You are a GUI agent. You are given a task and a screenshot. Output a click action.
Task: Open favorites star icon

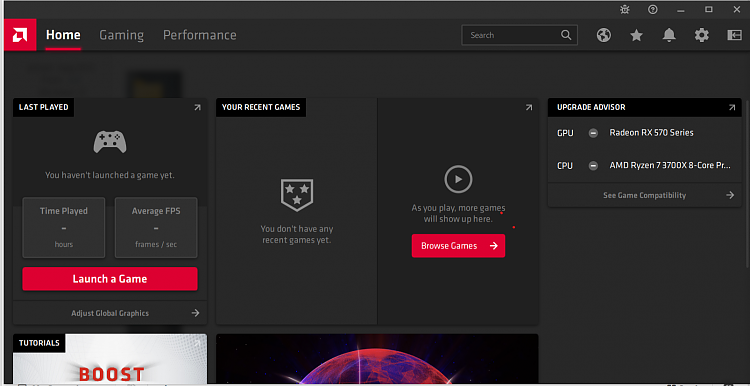636,35
